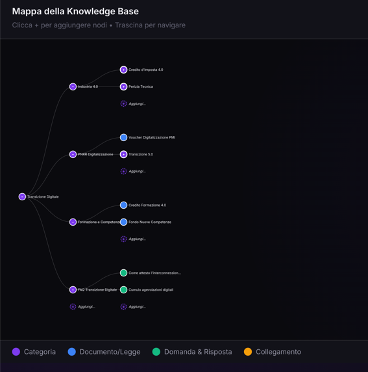Open the Perizia Tecnica node
Image resolution: width=368 pixels, height=372 pixels.
pyautogui.click(x=124, y=87)
